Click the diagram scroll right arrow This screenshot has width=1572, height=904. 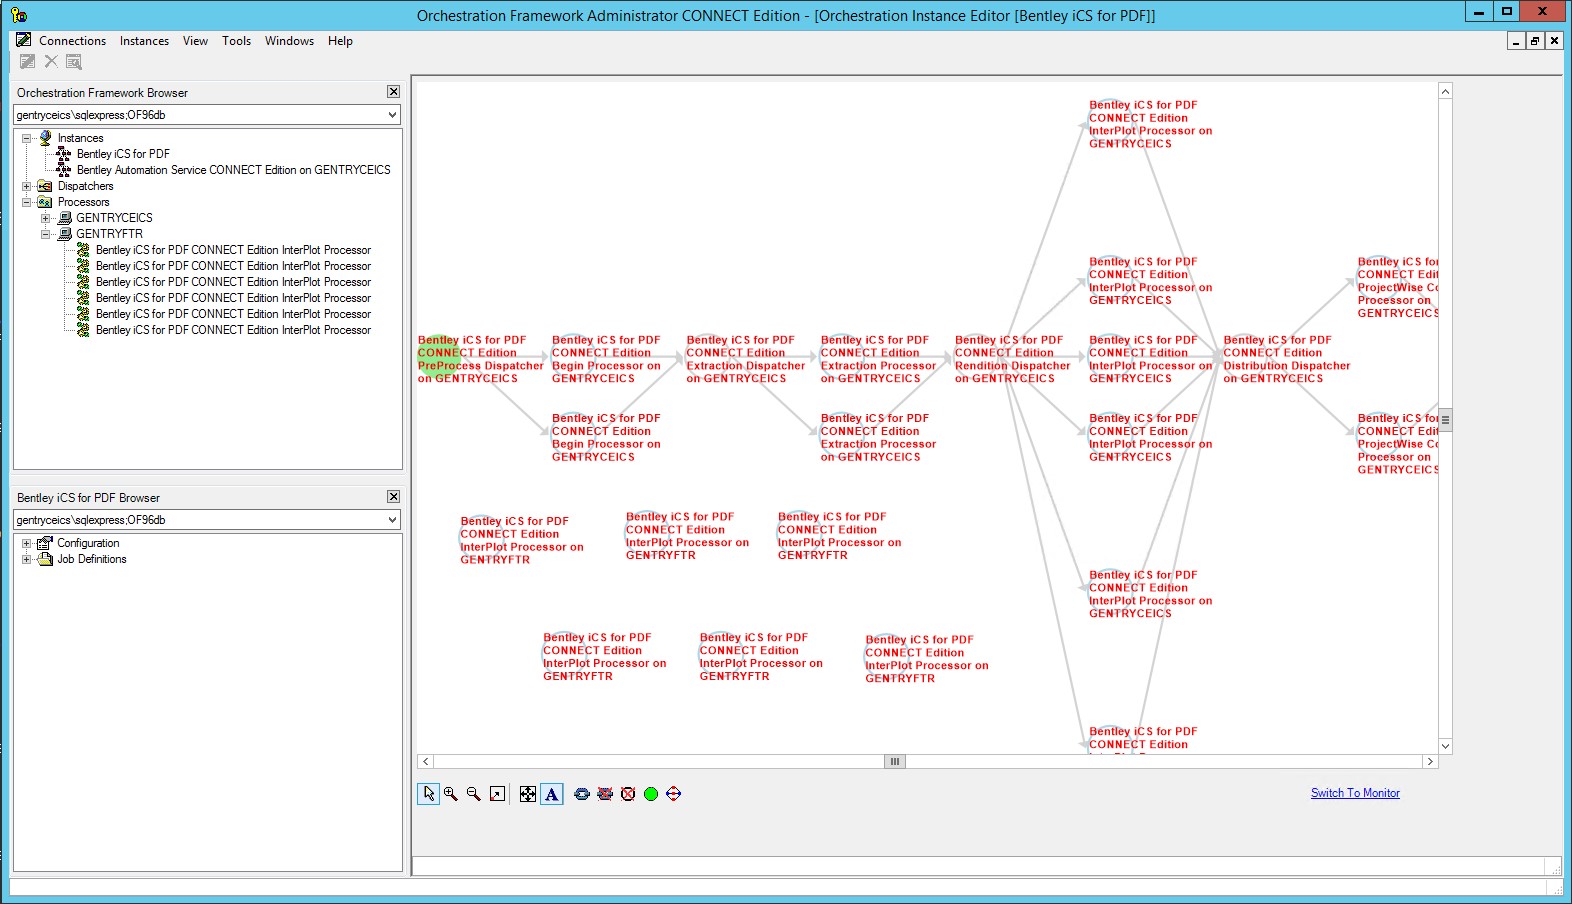tap(1430, 762)
